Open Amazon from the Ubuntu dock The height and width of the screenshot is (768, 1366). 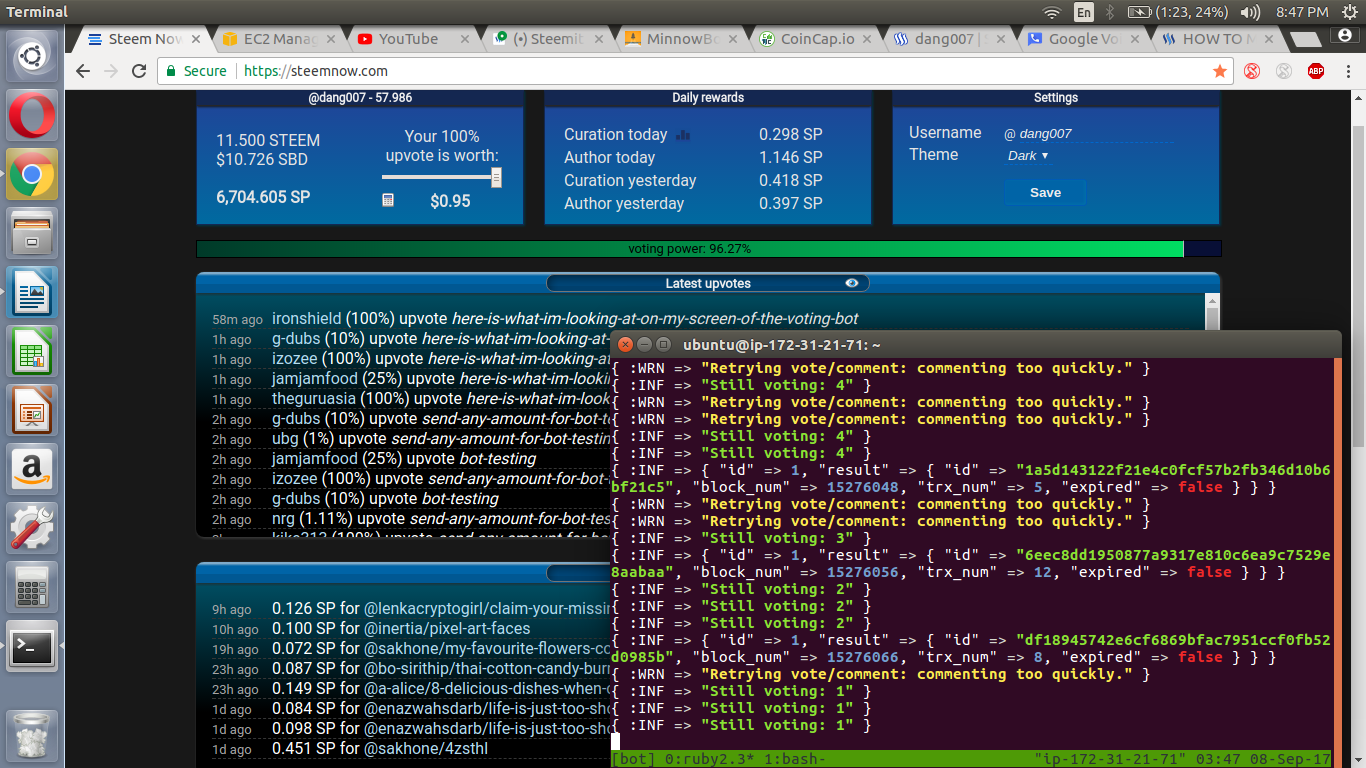click(x=31, y=470)
